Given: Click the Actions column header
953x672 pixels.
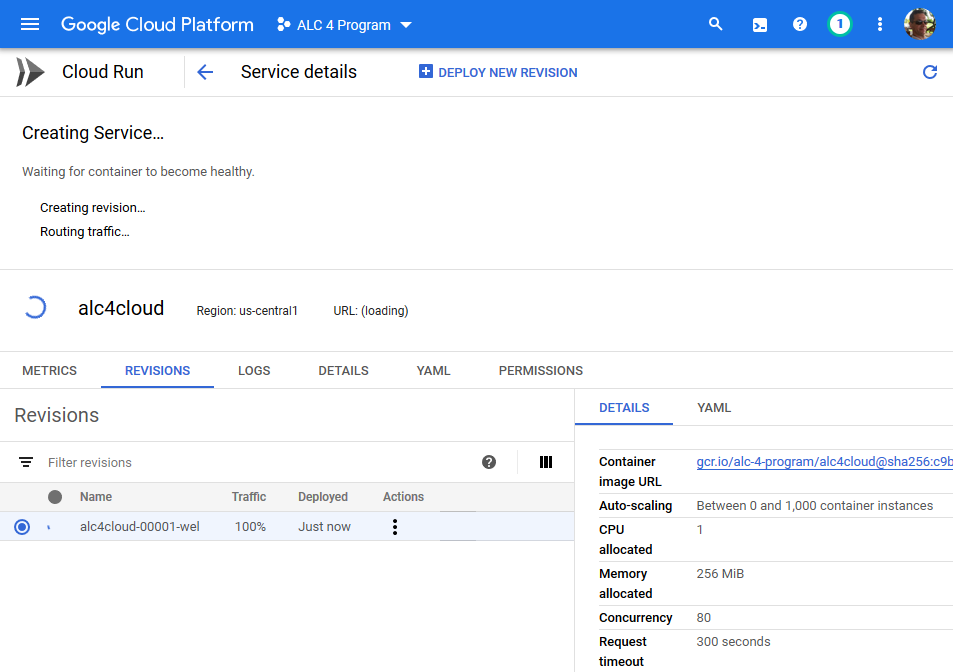Looking at the screenshot, I should click(404, 497).
